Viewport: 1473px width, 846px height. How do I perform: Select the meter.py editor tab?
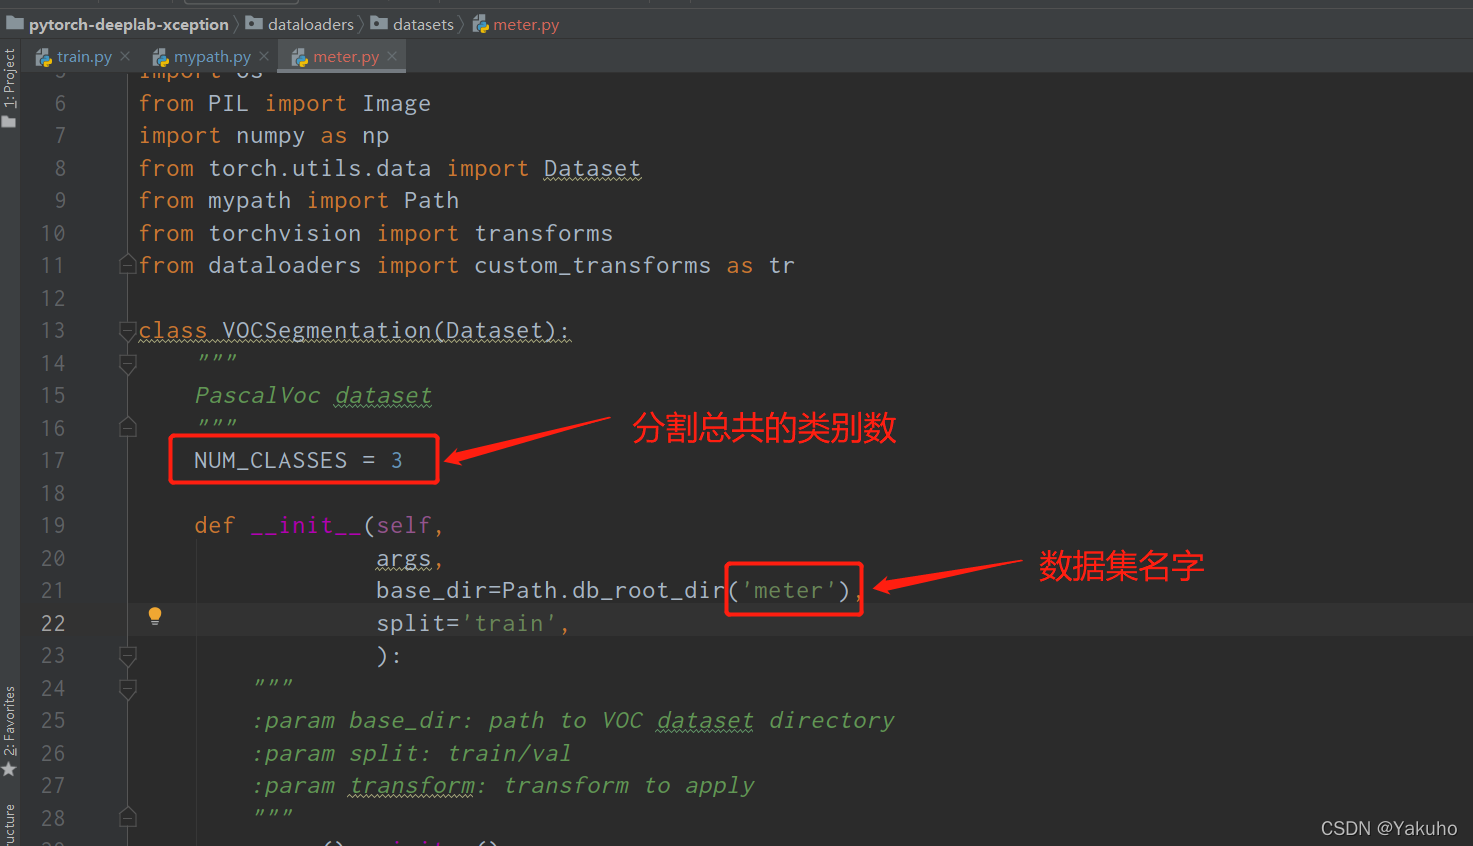coord(346,57)
